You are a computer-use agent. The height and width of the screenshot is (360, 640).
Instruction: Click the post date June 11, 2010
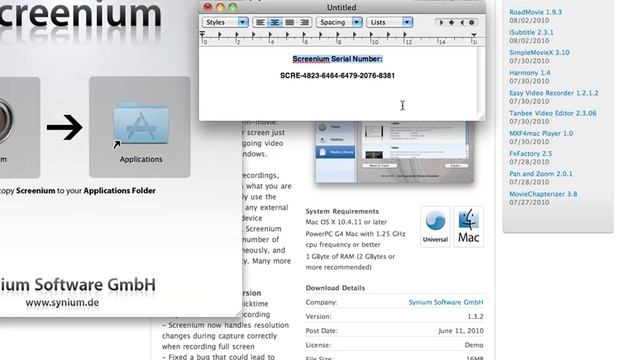(461, 331)
